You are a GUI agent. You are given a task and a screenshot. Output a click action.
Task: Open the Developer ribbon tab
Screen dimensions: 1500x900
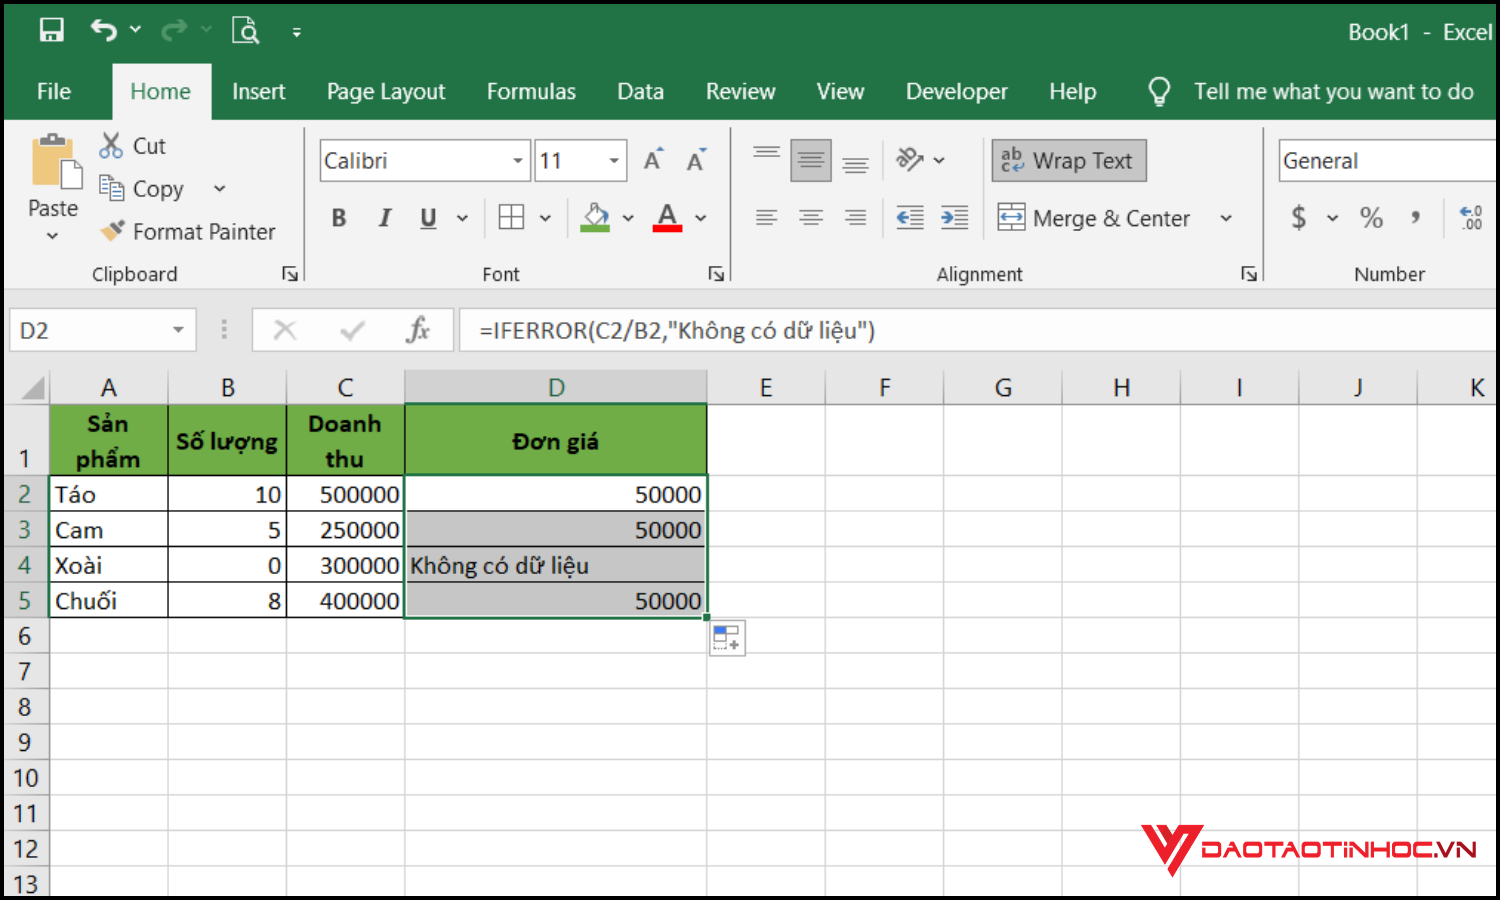click(956, 91)
